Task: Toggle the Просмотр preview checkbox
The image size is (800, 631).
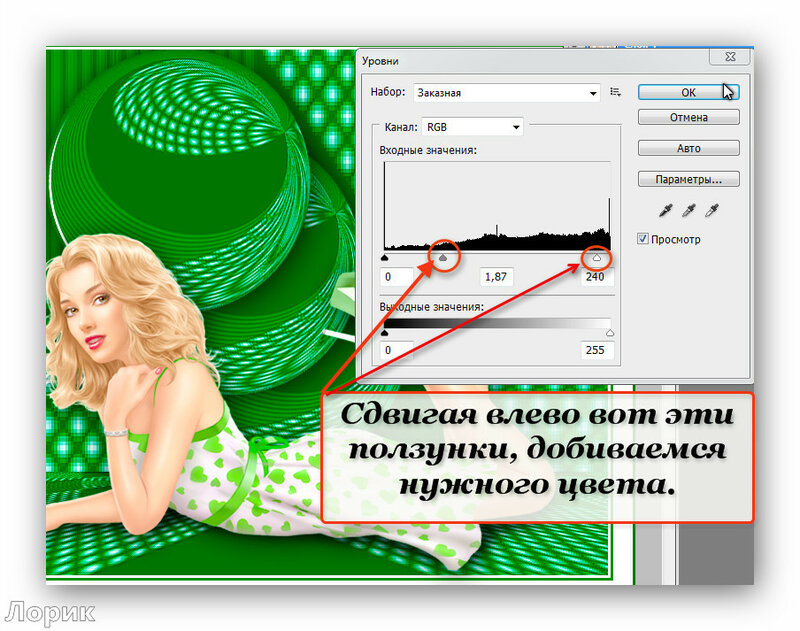Action: [643, 239]
